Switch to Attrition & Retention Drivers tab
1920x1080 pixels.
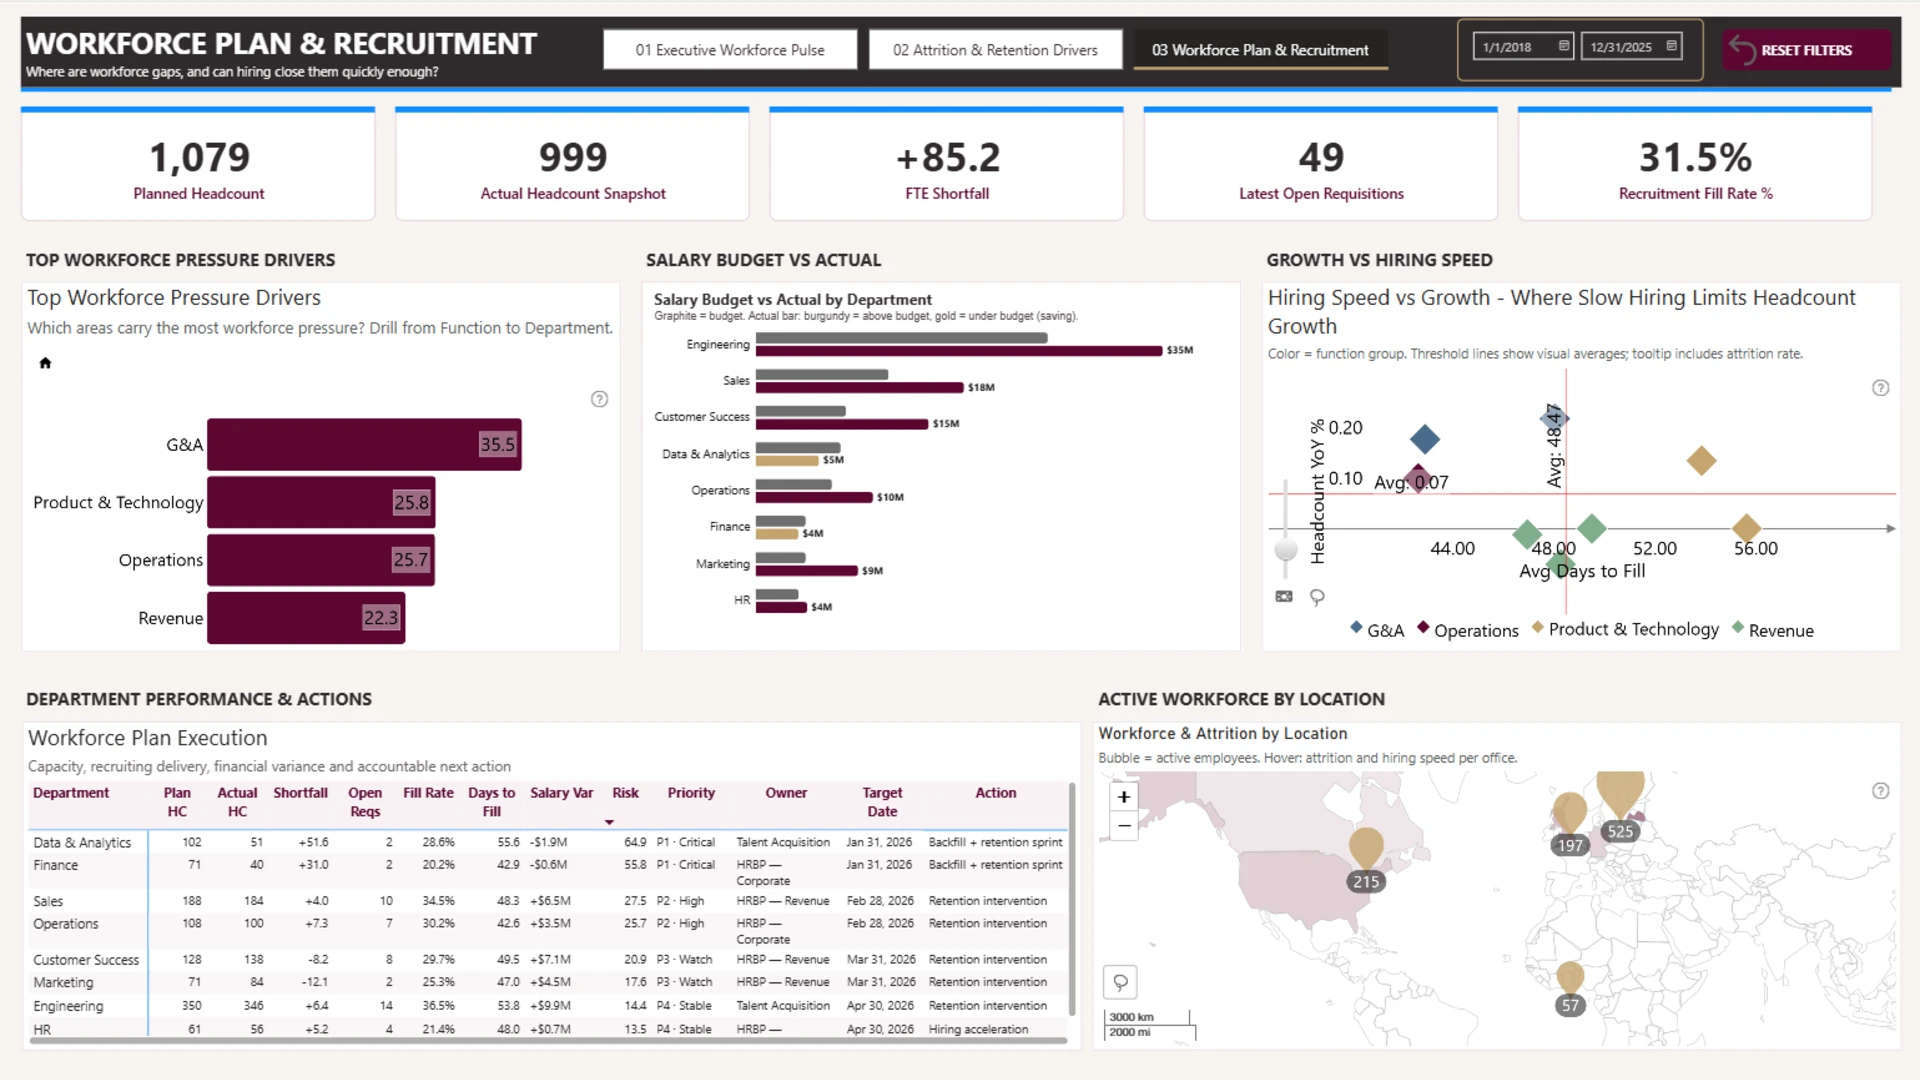995,50
